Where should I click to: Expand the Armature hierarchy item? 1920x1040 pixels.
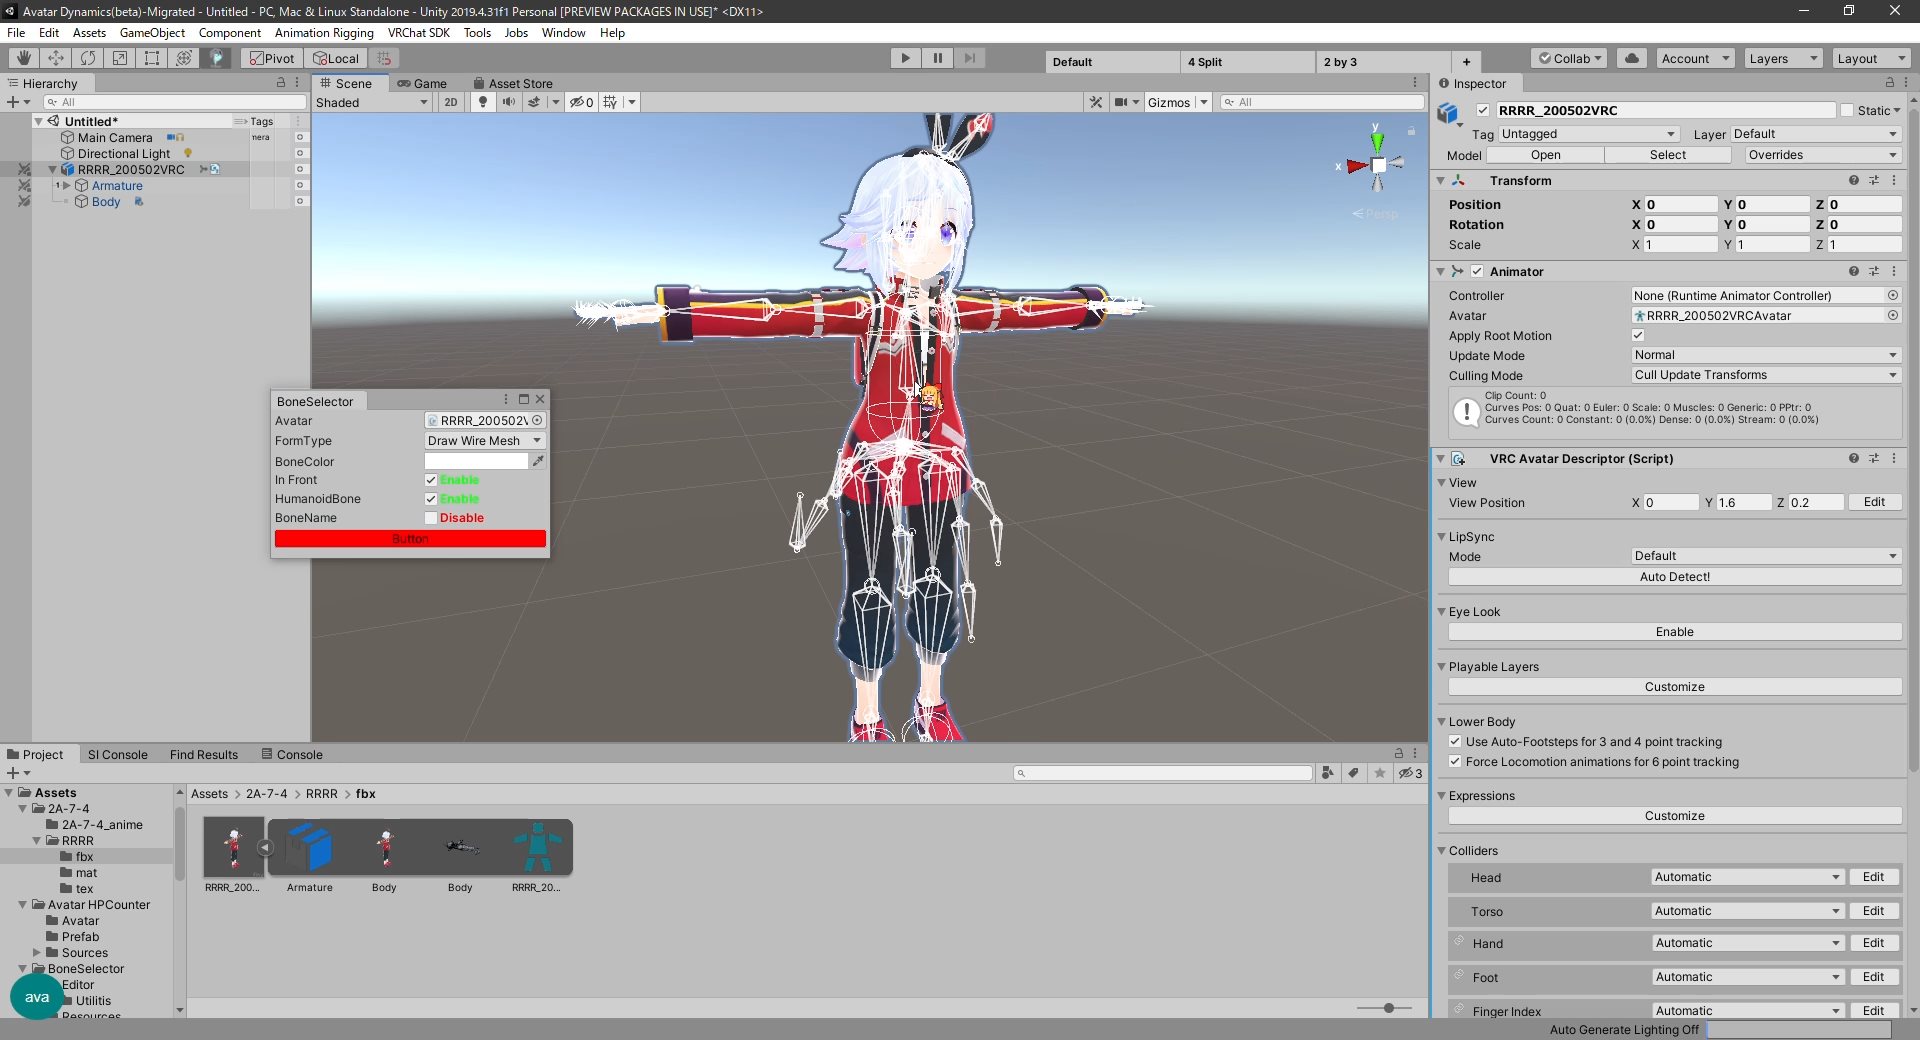pos(66,186)
